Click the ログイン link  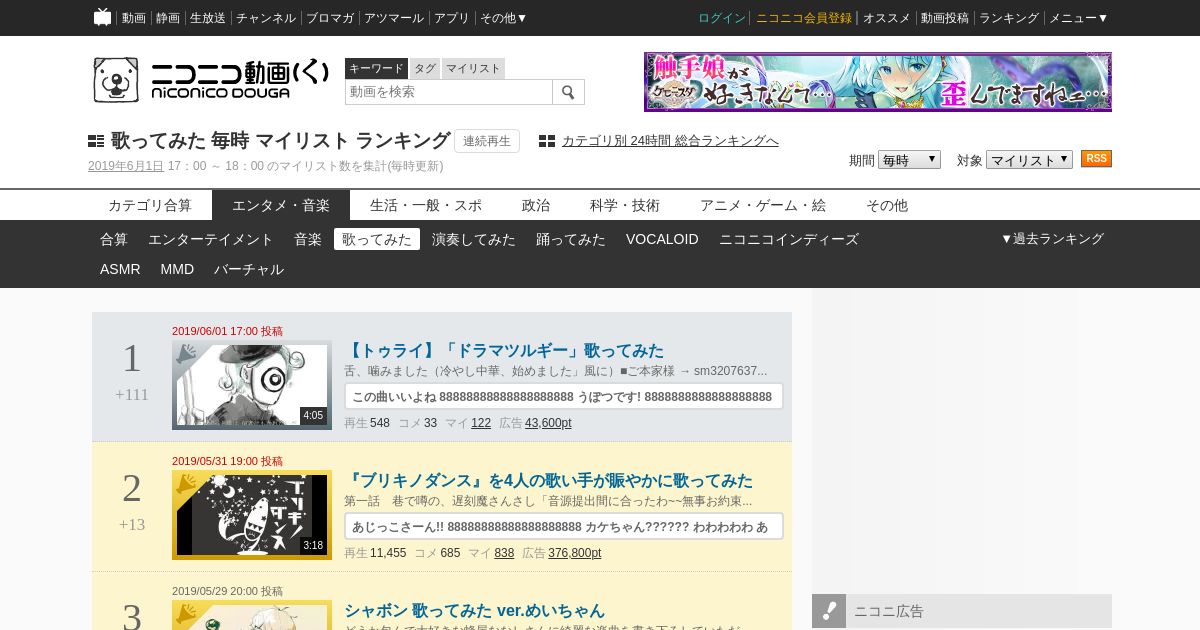coord(722,18)
